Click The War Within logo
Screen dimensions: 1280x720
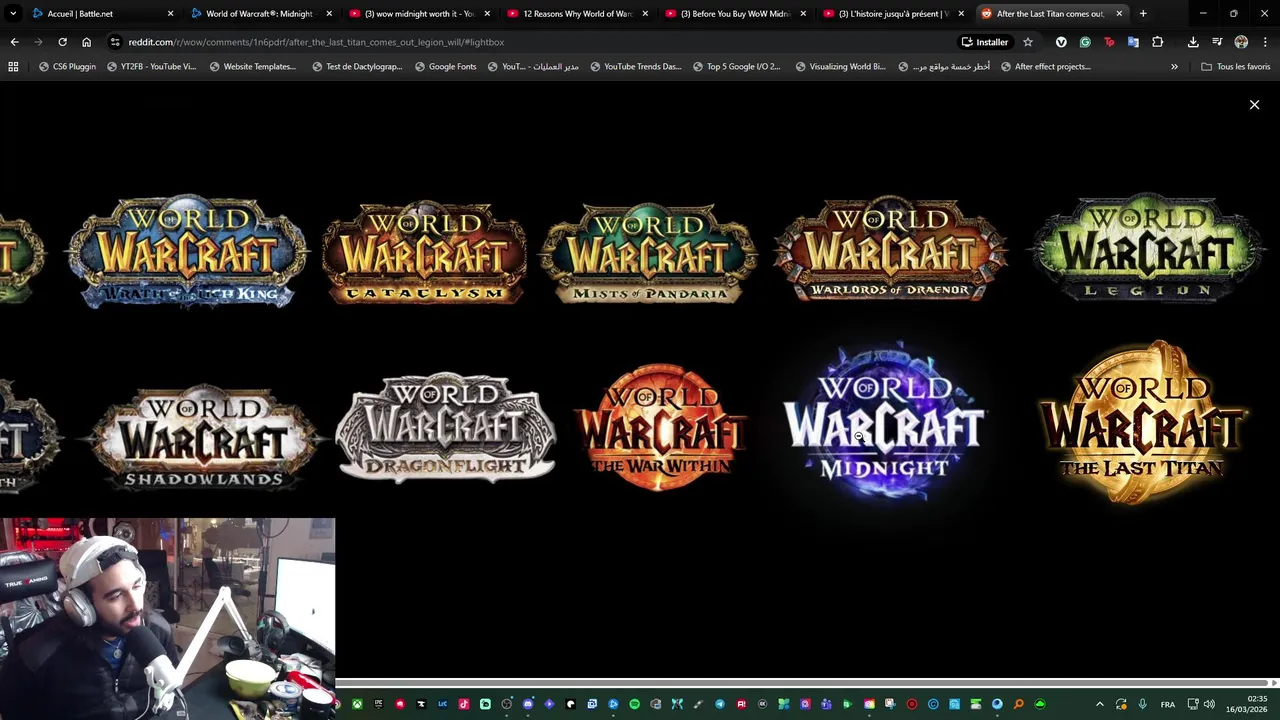coord(660,427)
